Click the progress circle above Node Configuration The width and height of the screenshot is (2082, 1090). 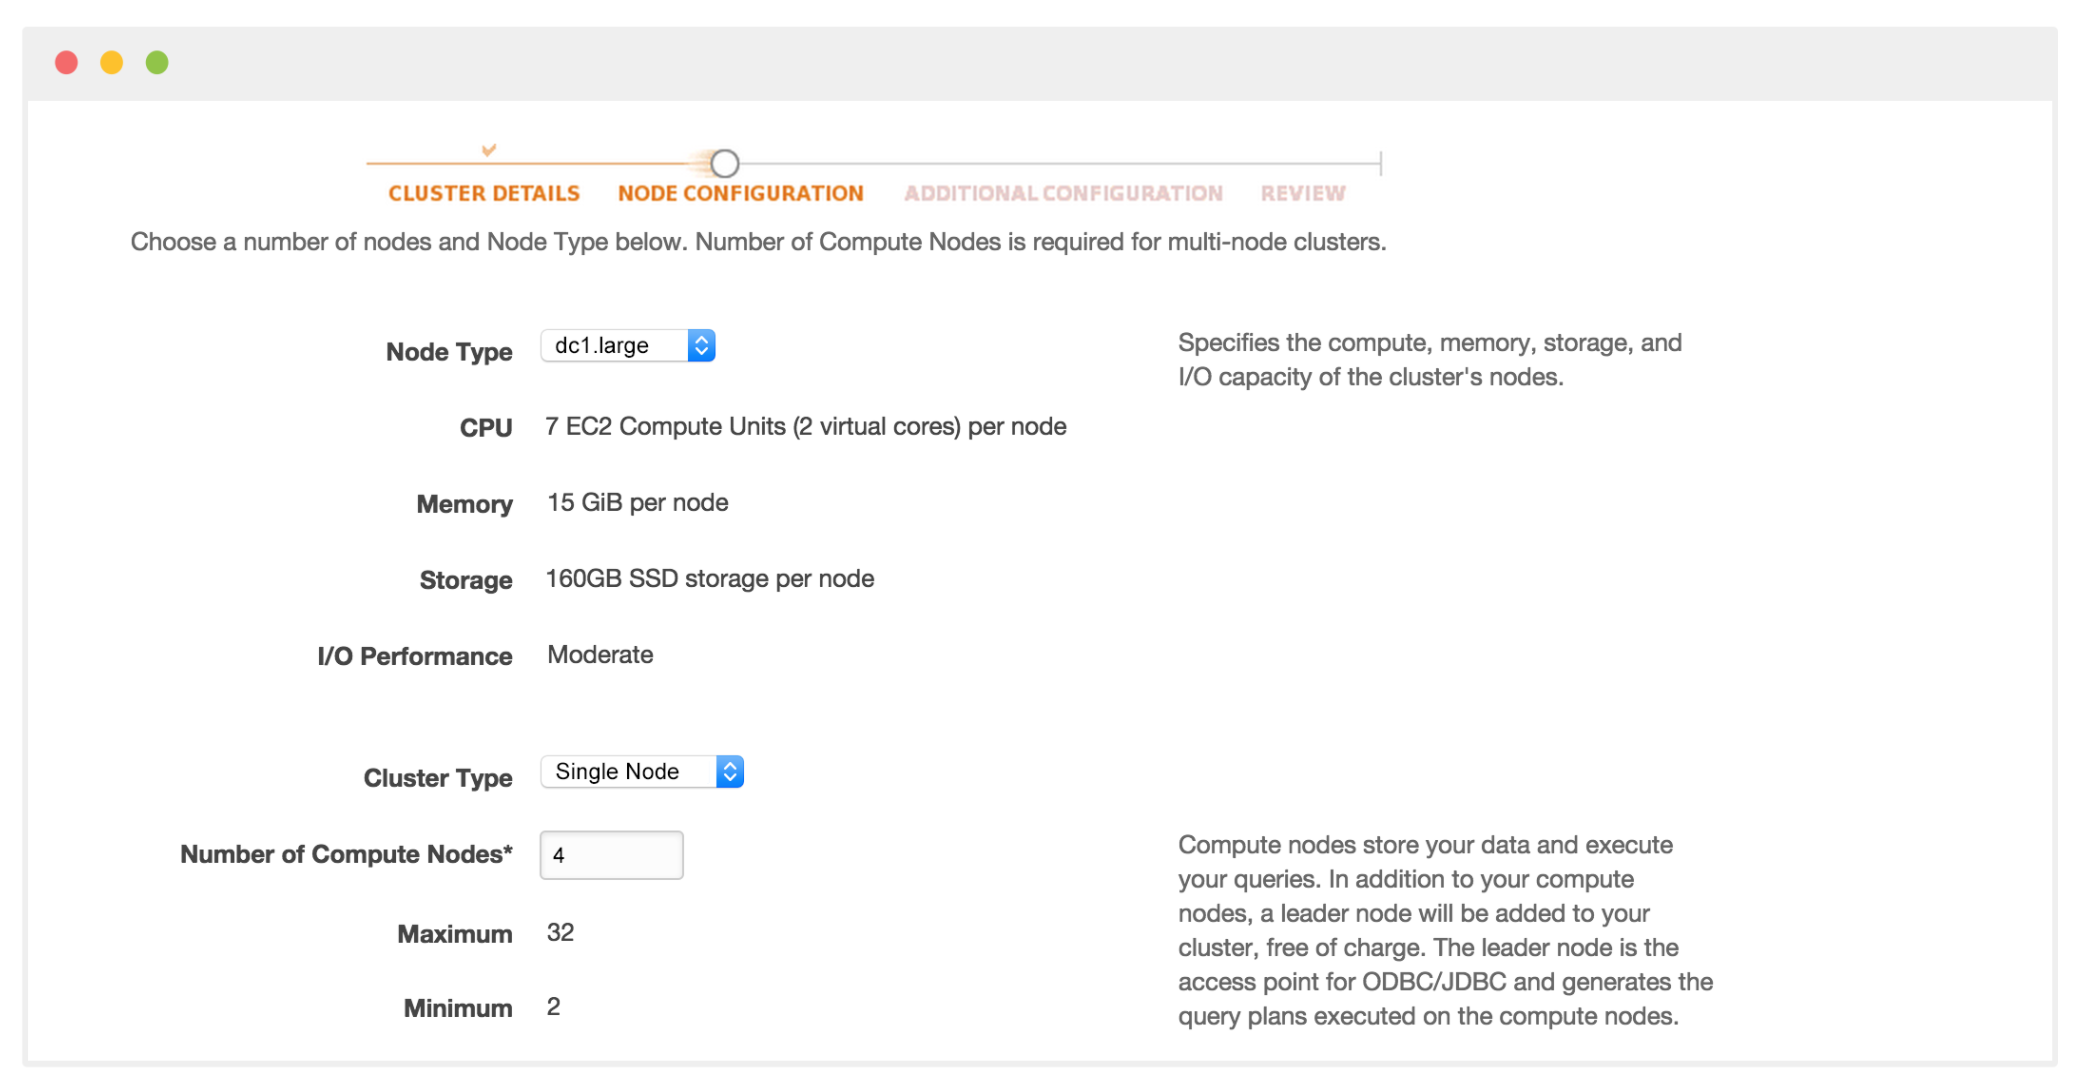[x=725, y=162]
